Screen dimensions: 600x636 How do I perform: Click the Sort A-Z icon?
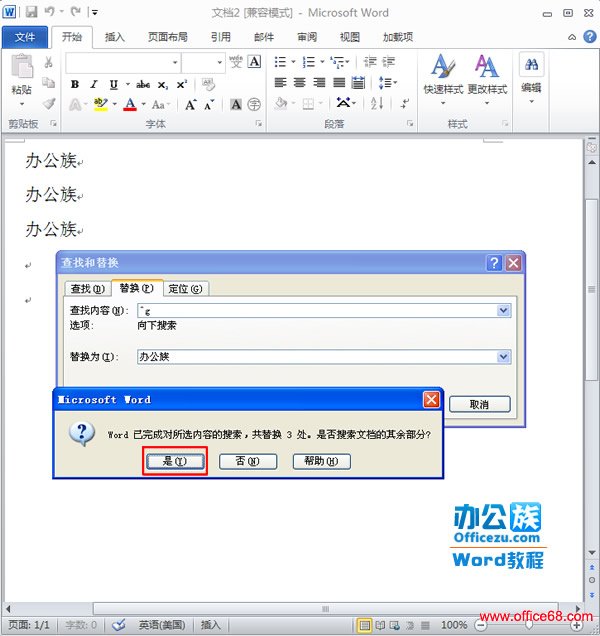(x=377, y=104)
